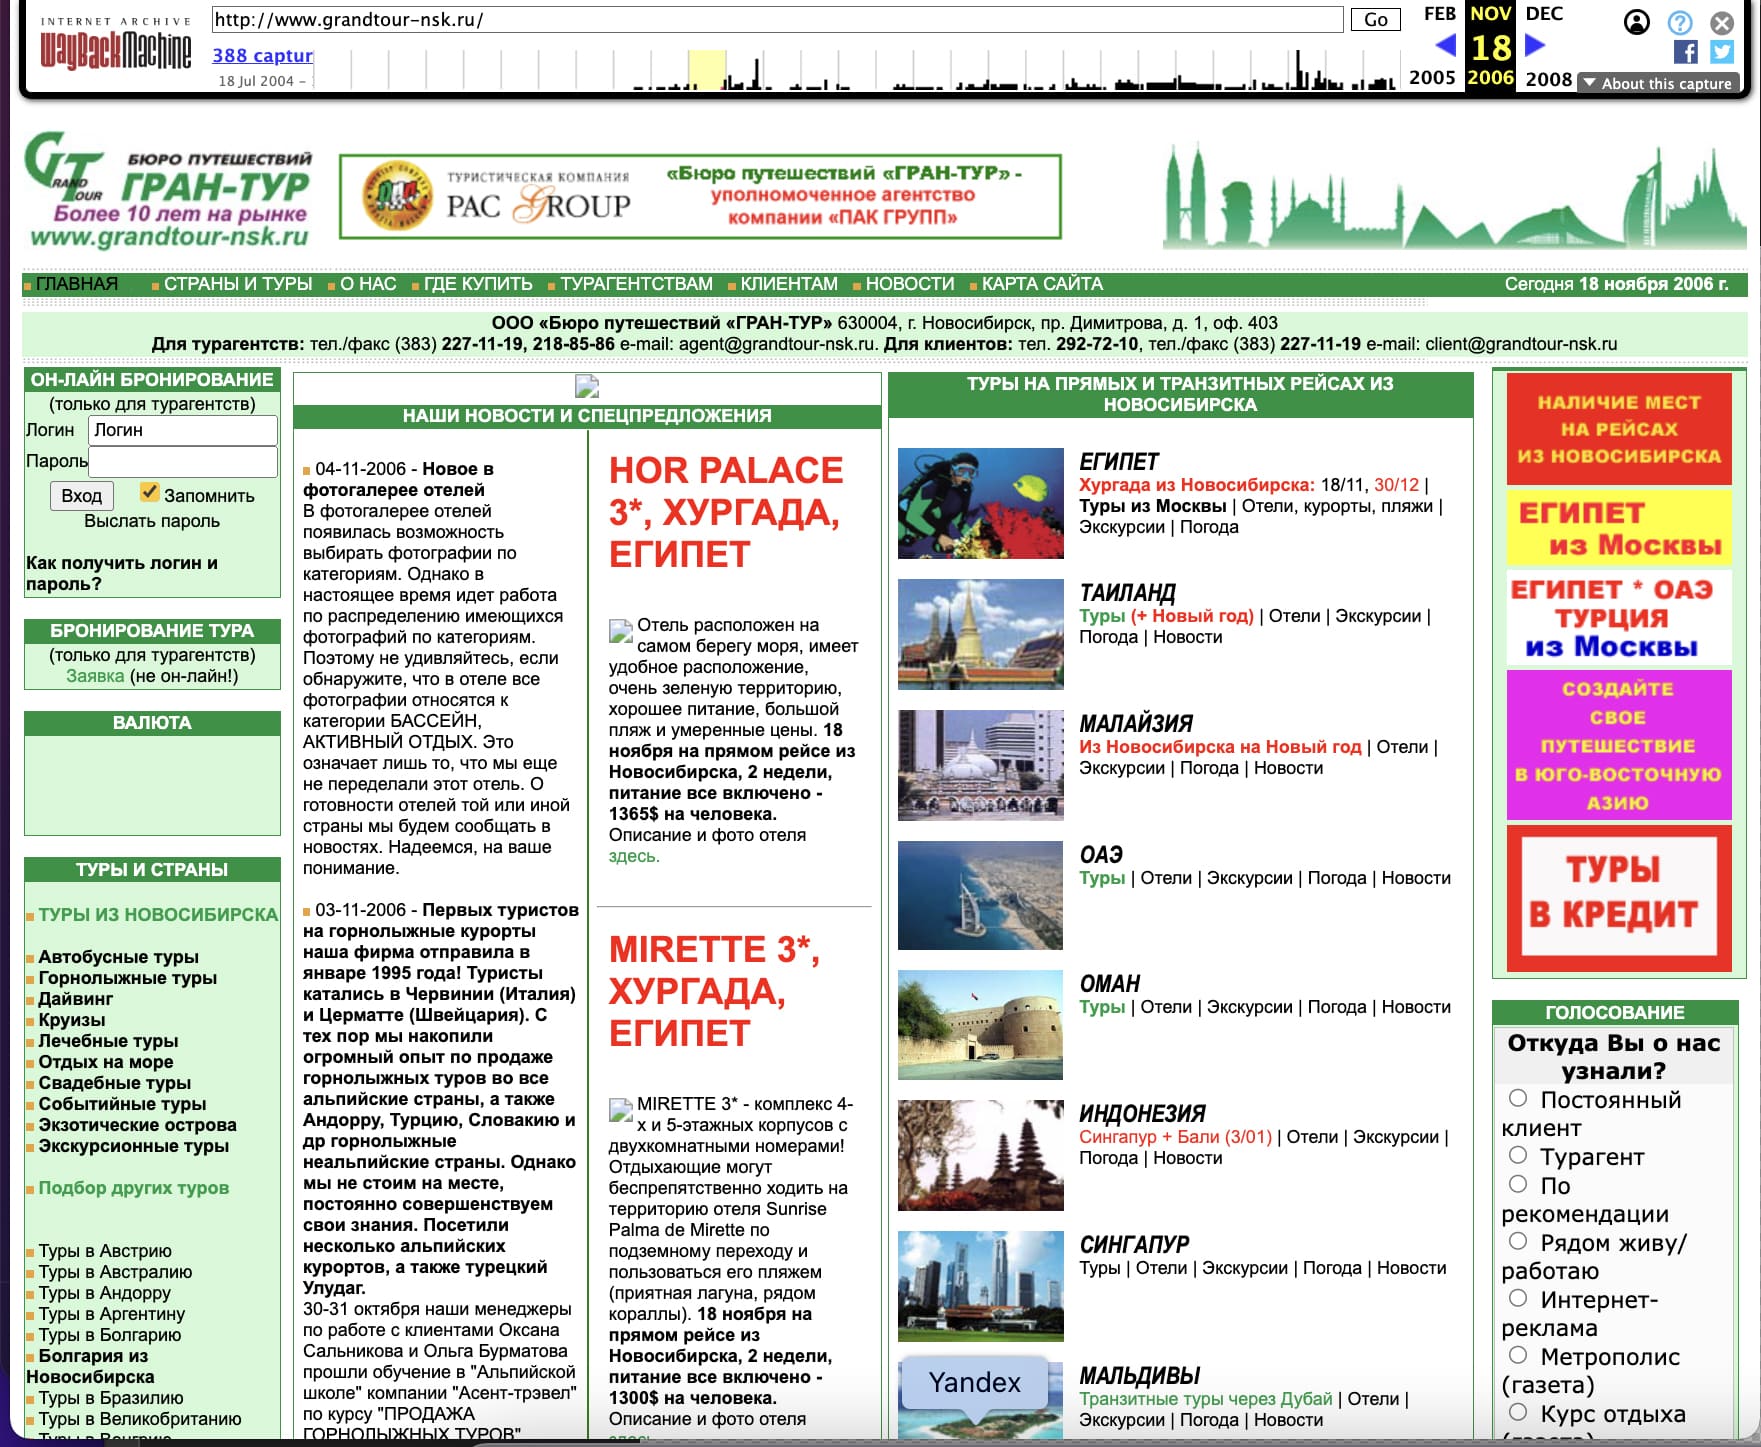Toggle the Запомнить checkbox
Viewport: 1761px width, 1447px height.
[149, 492]
